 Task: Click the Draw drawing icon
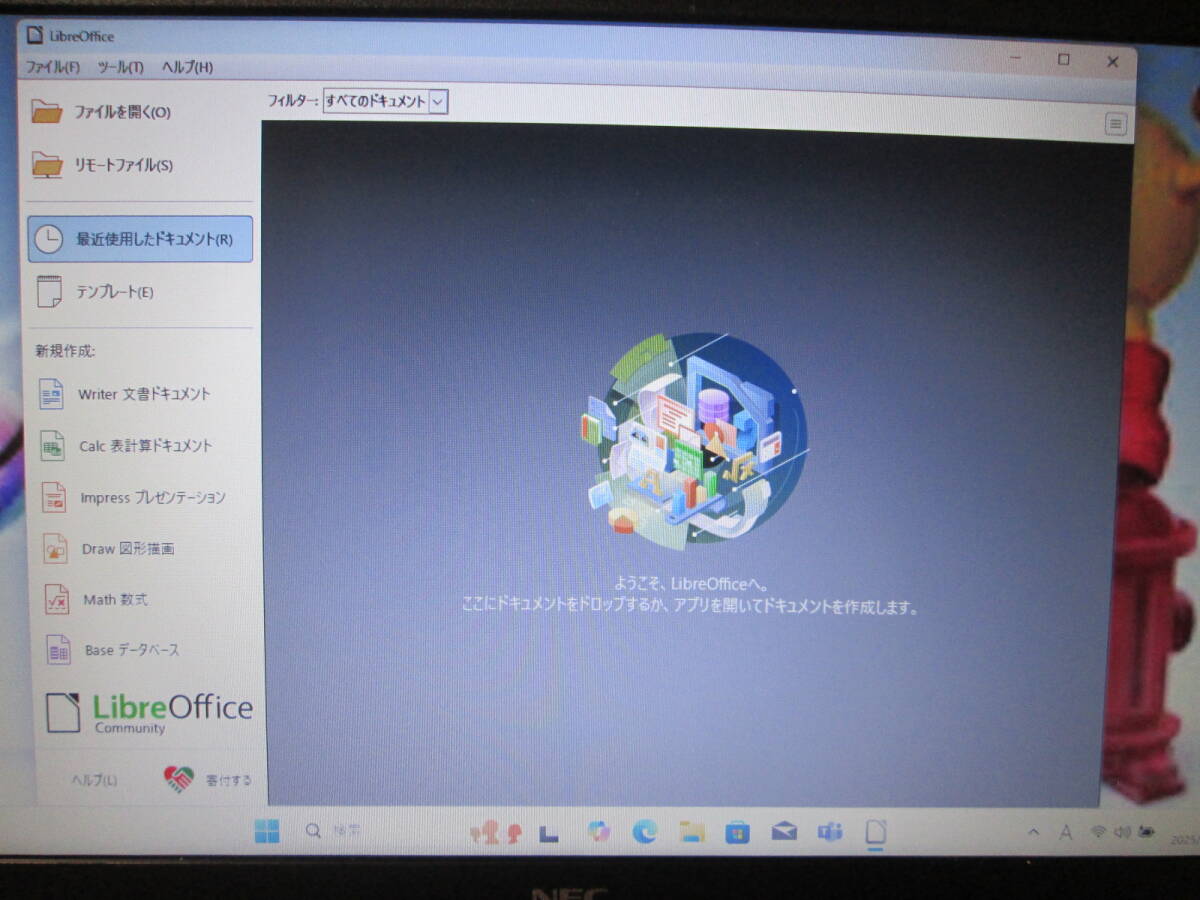click(55, 549)
